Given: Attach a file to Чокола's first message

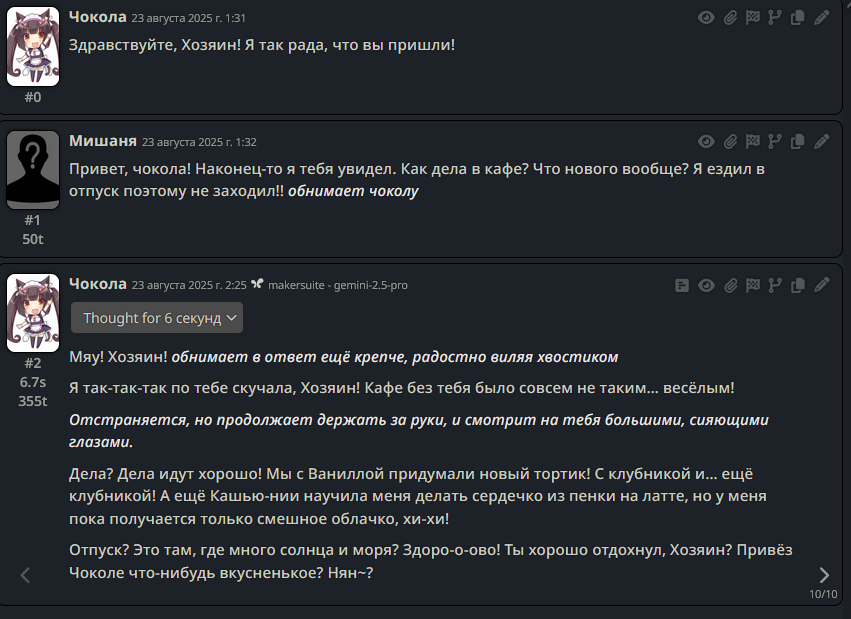Looking at the screenshot, I should coord(731,18).
